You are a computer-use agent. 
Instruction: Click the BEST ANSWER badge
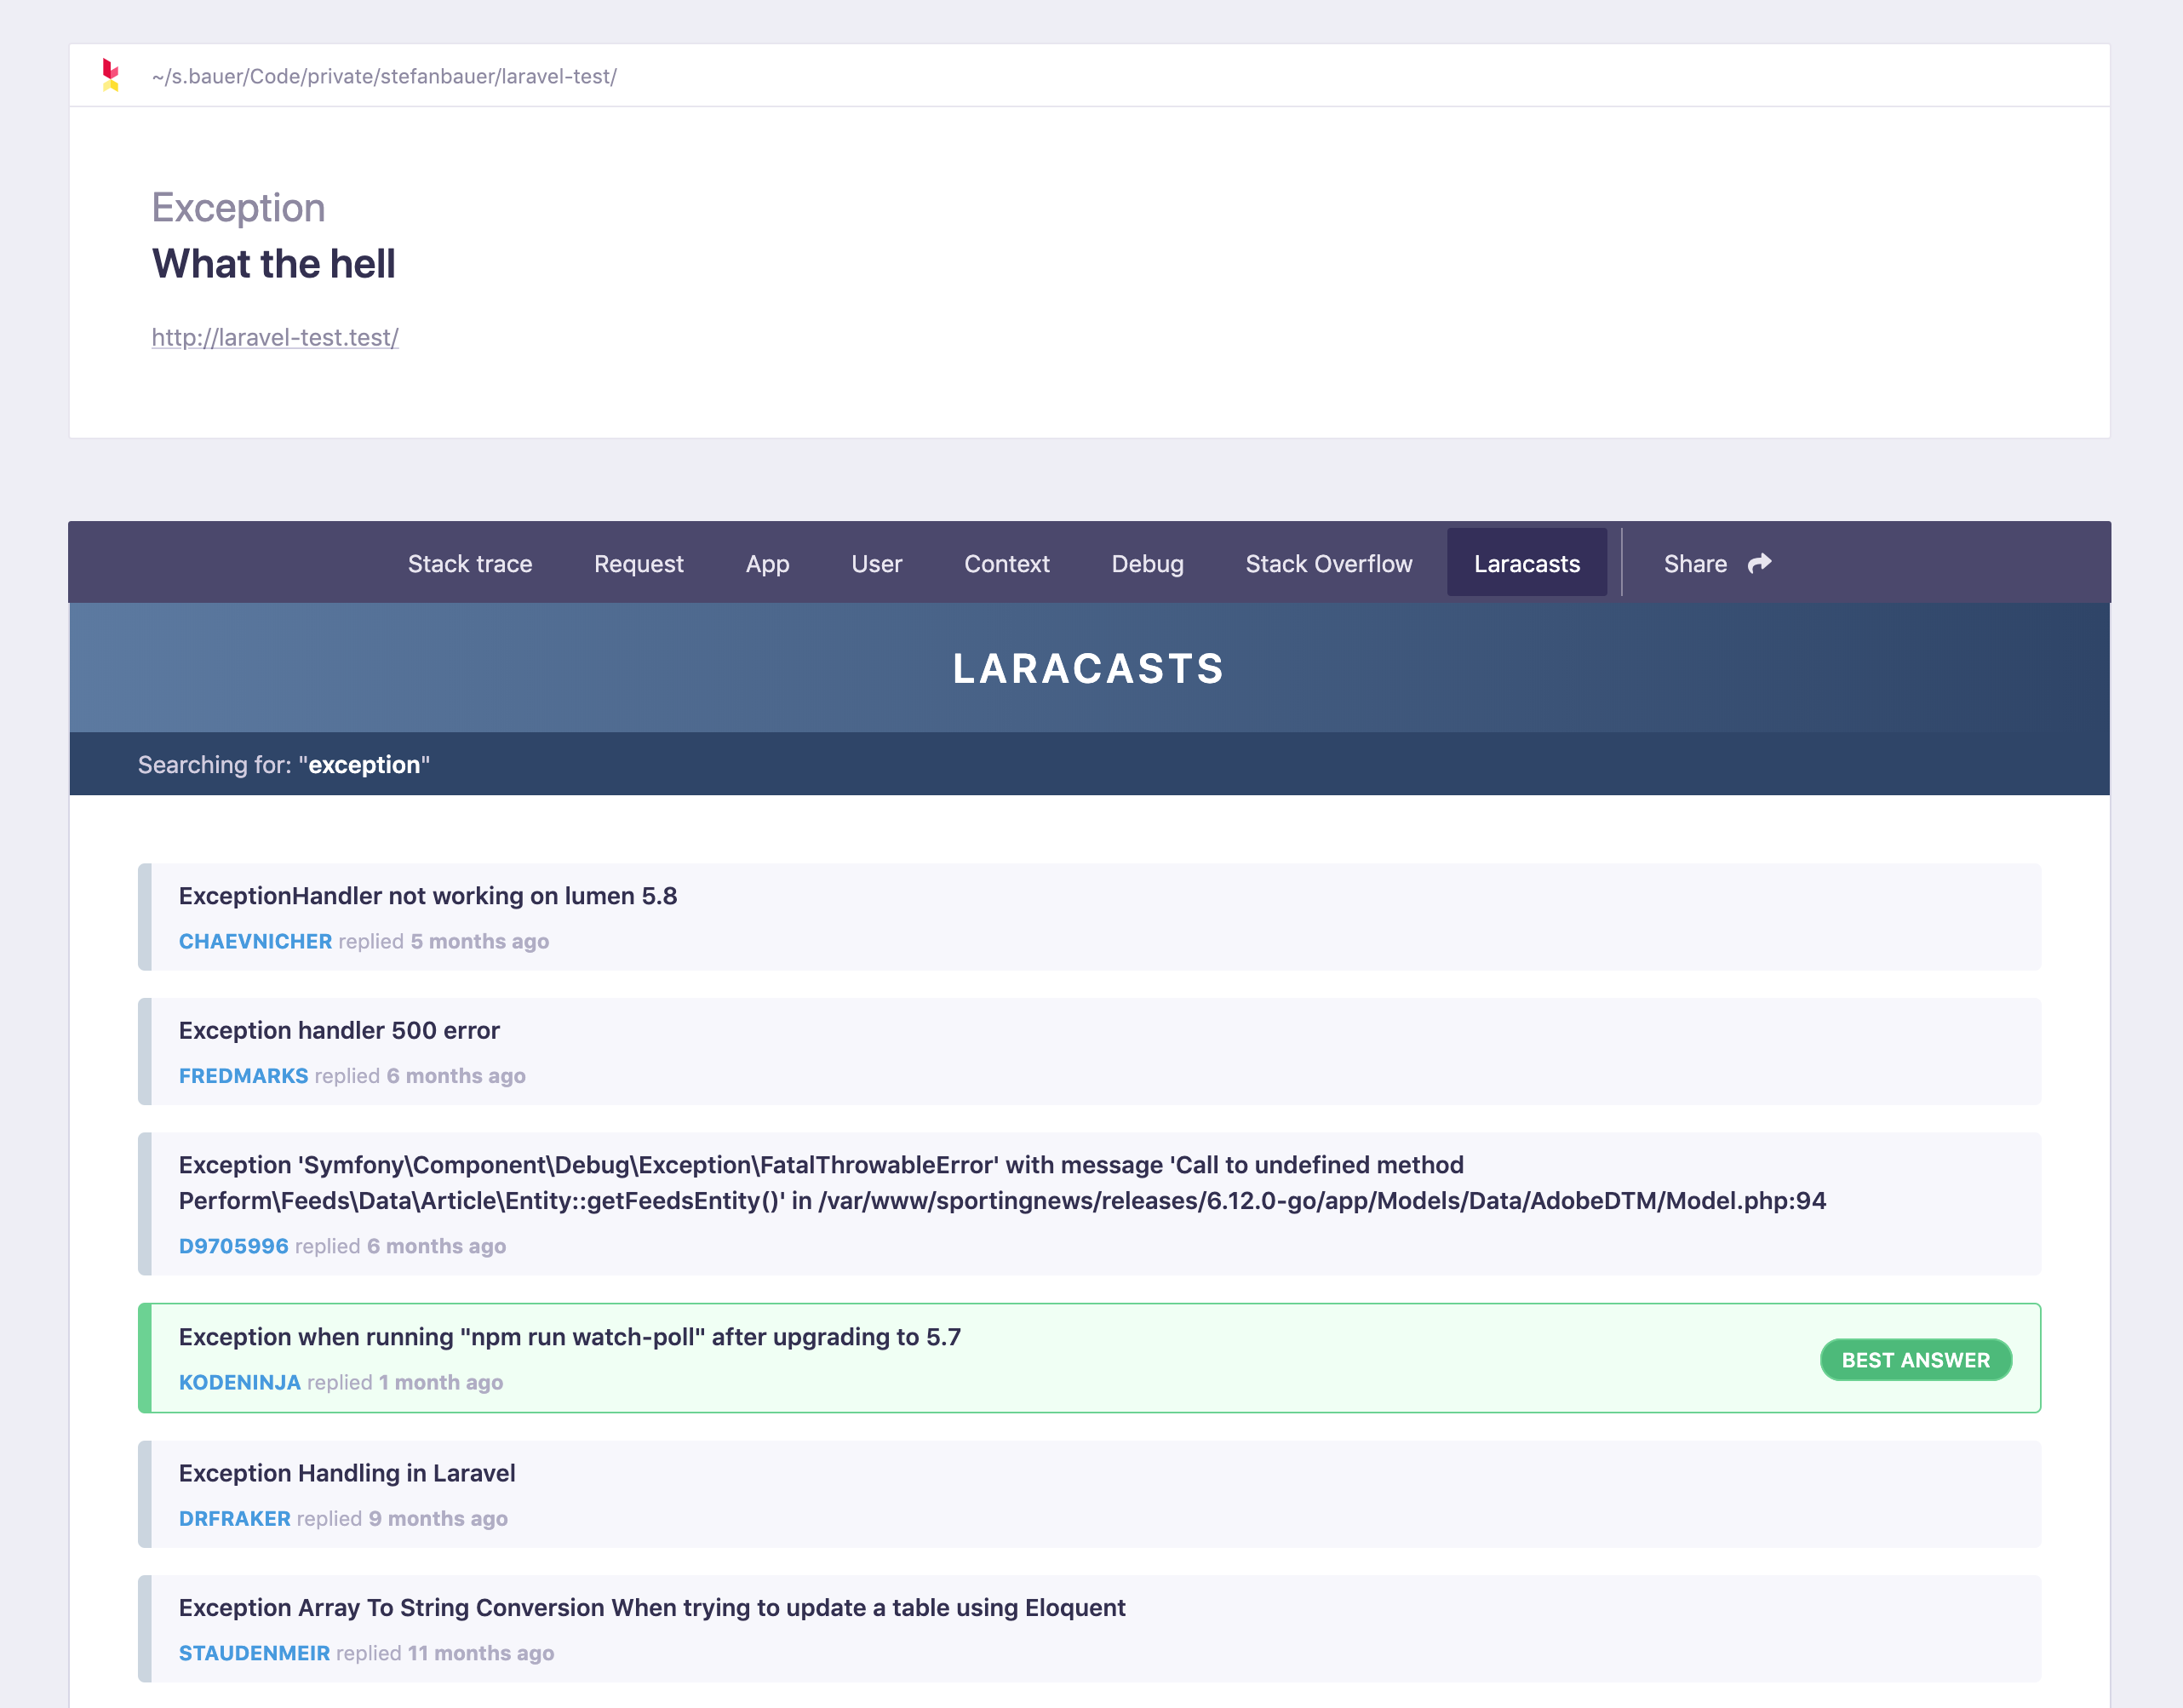pyautogui.click(x=1914, y=1360)
